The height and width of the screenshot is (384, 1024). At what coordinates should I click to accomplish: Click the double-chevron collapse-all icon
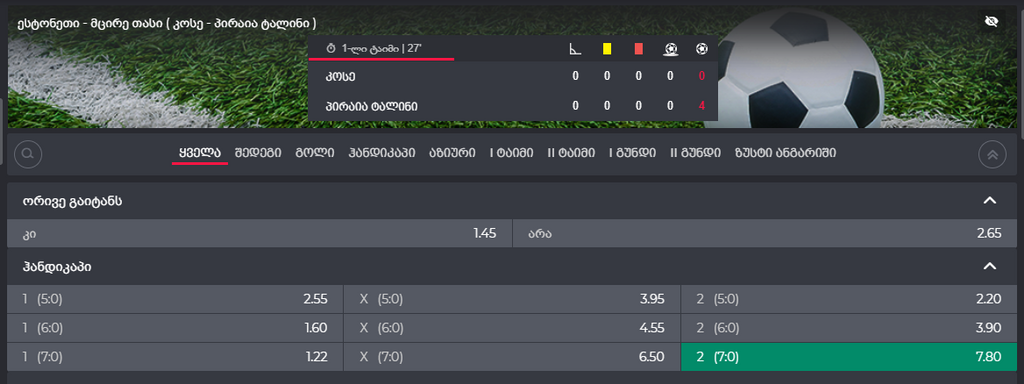pos(992,154)
